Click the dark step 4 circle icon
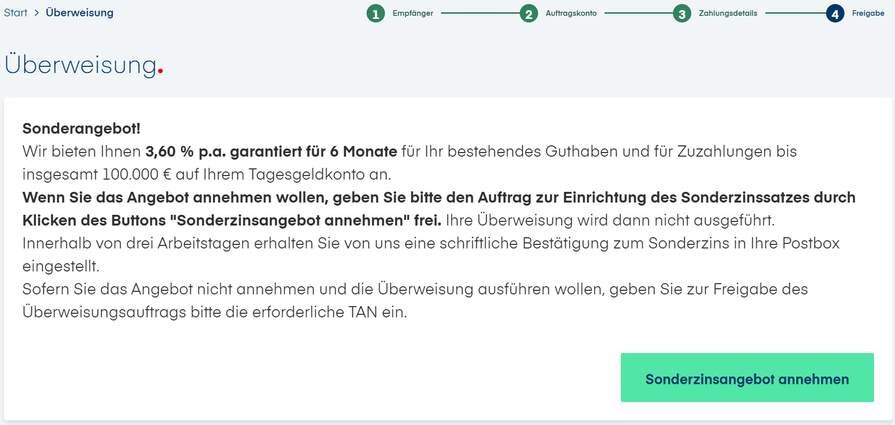This screenshot has height=425, width=895. [835, 14]
